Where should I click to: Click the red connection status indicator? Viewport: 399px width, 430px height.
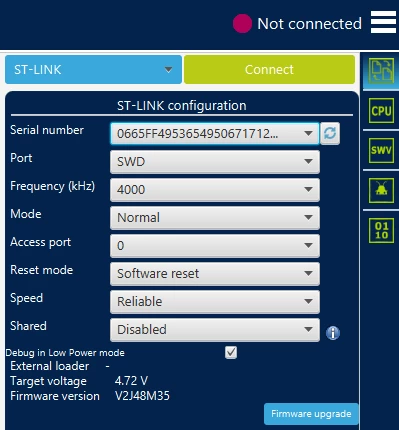coord(242,24)
